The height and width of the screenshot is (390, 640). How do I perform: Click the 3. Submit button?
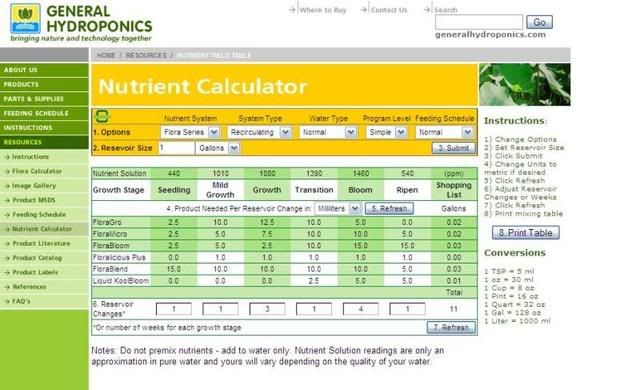(x=453, y=148)
